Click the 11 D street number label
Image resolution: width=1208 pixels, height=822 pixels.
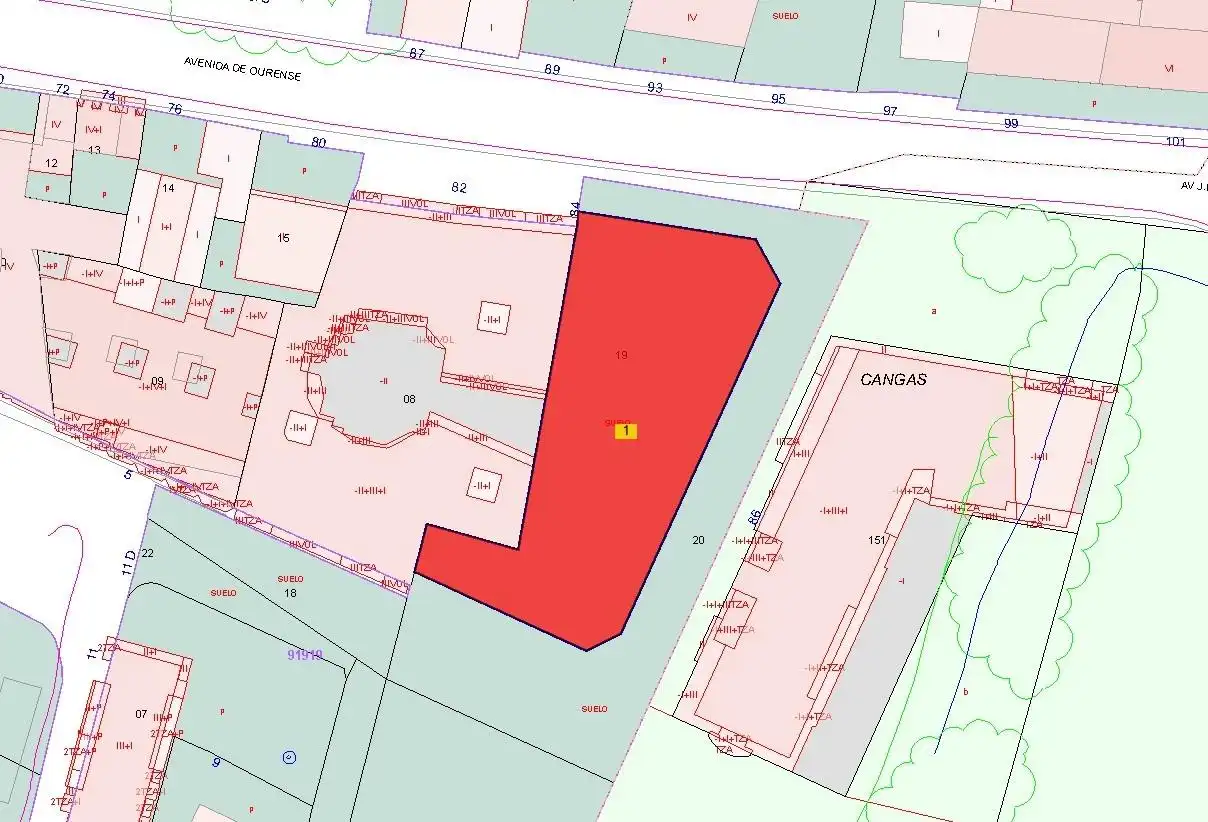tap(128, 562)
